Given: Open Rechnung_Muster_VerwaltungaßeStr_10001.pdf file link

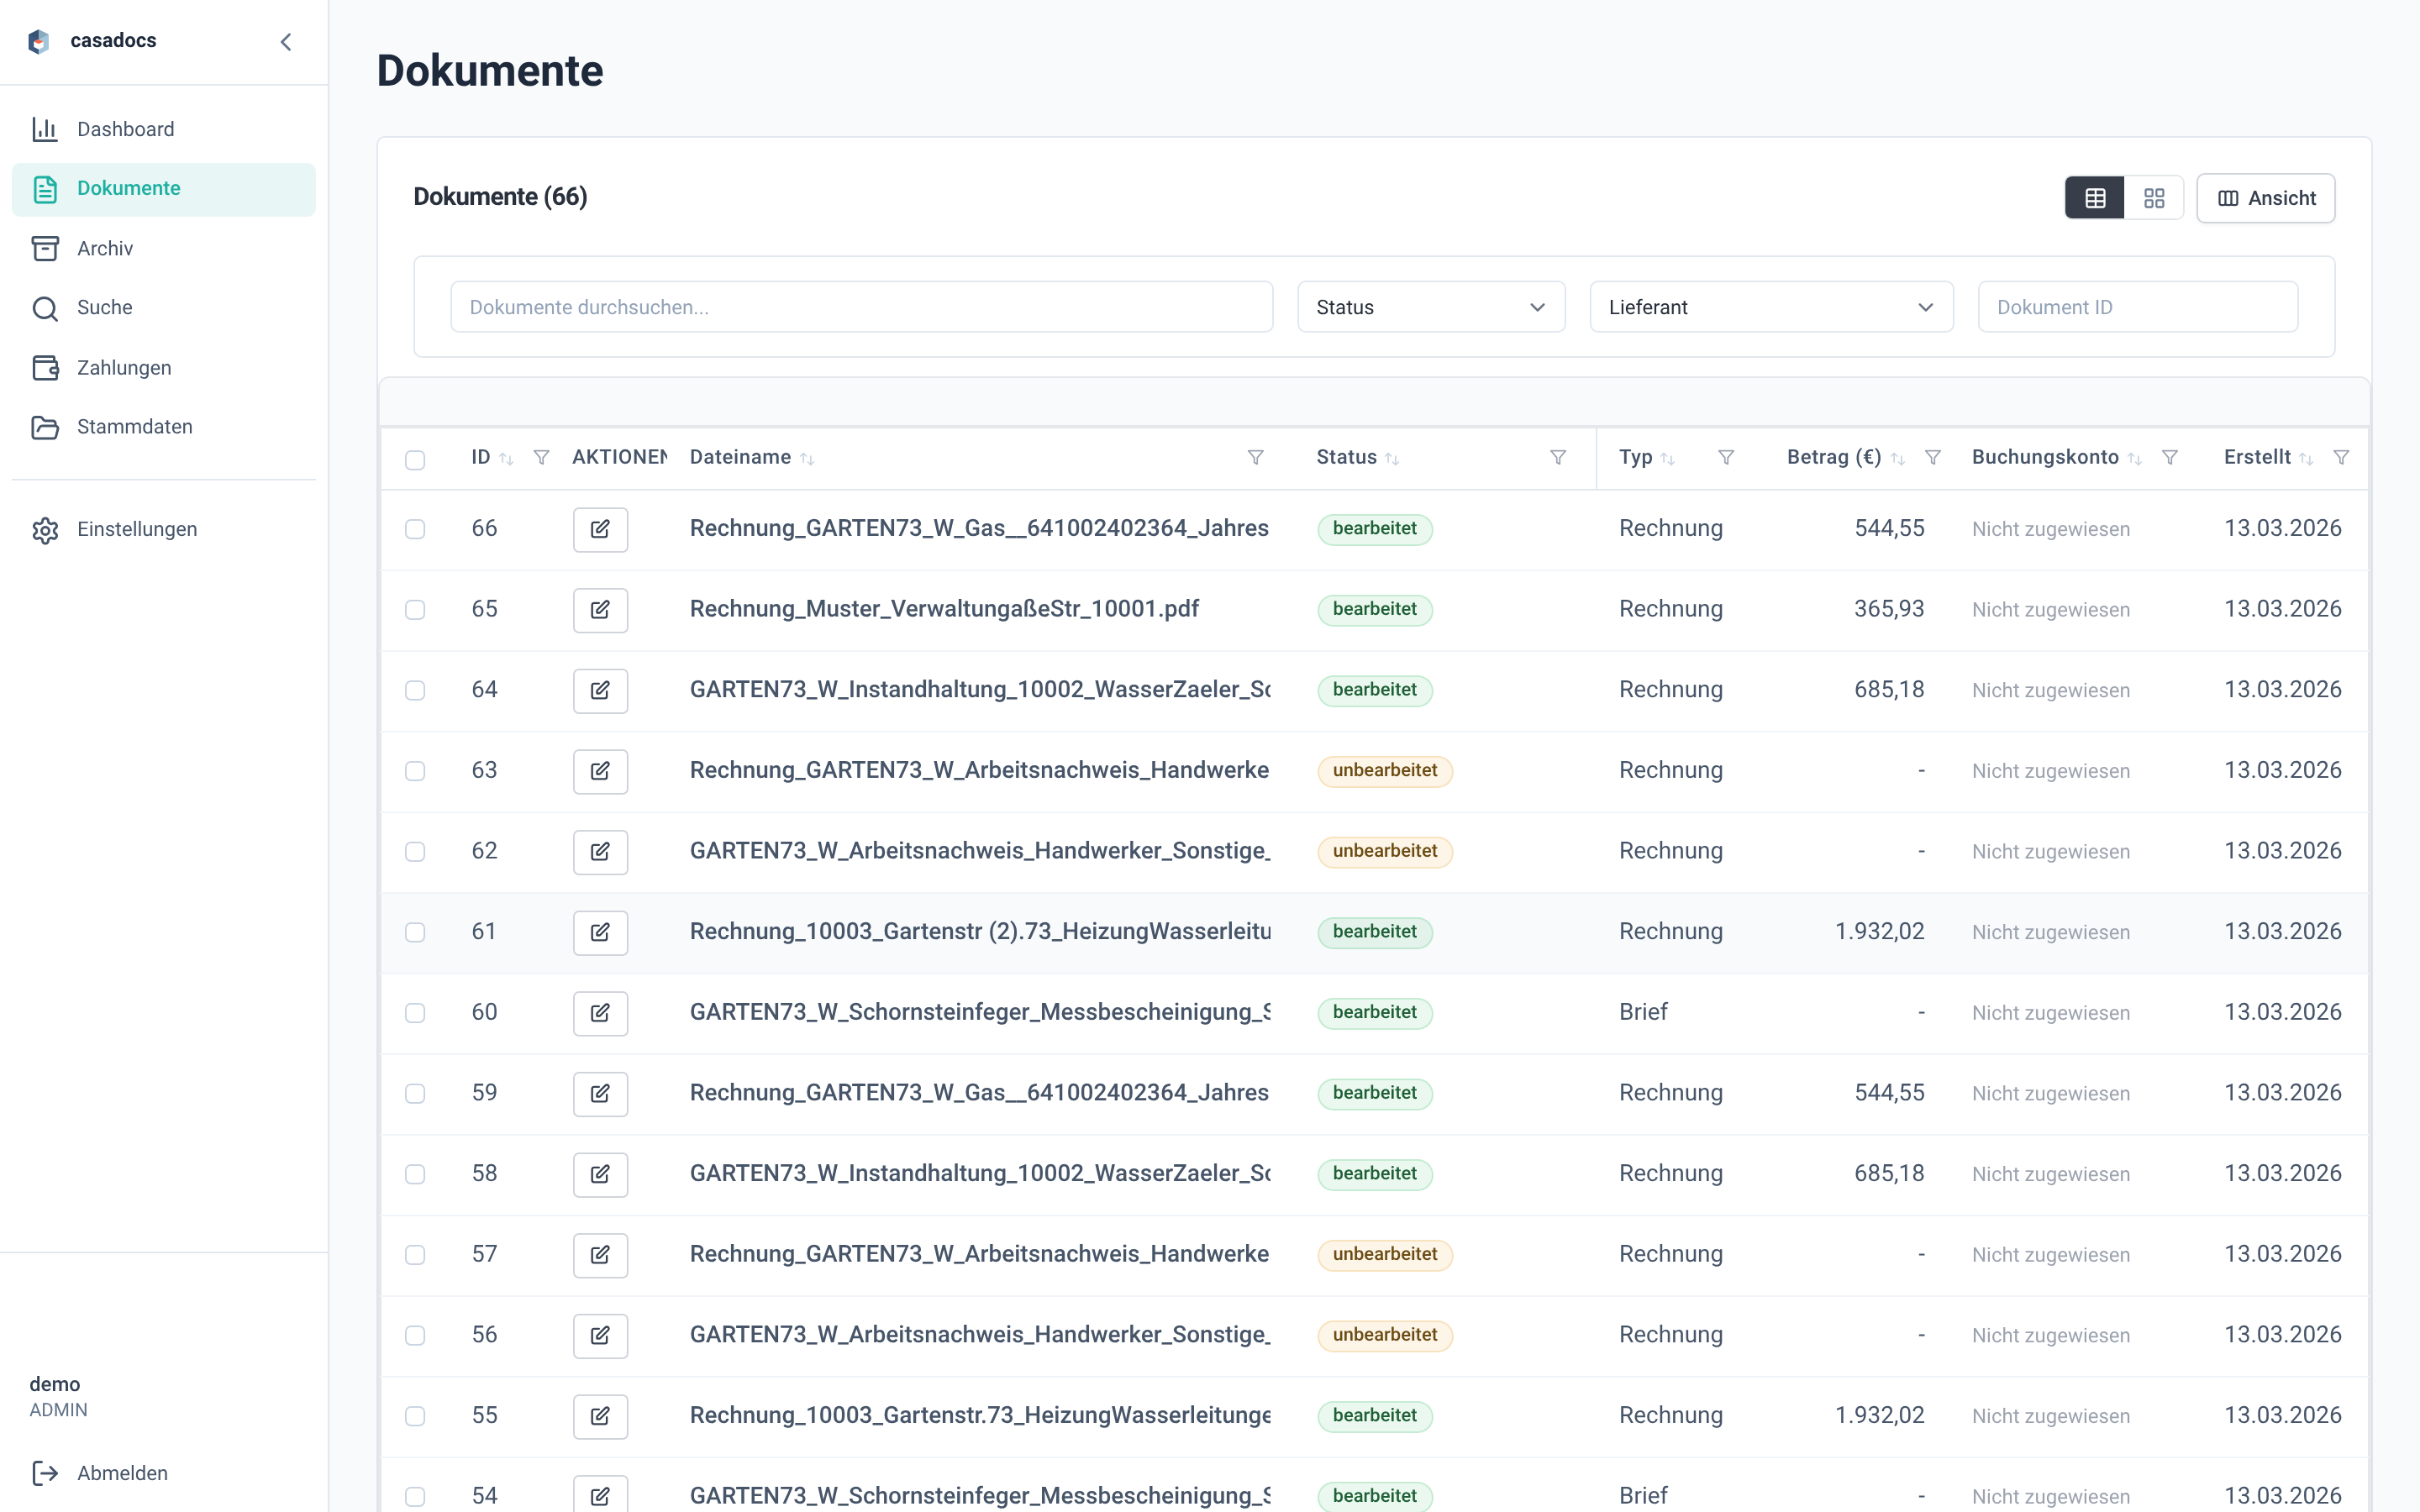Looking at the screenshot, I should pos(944,609).
